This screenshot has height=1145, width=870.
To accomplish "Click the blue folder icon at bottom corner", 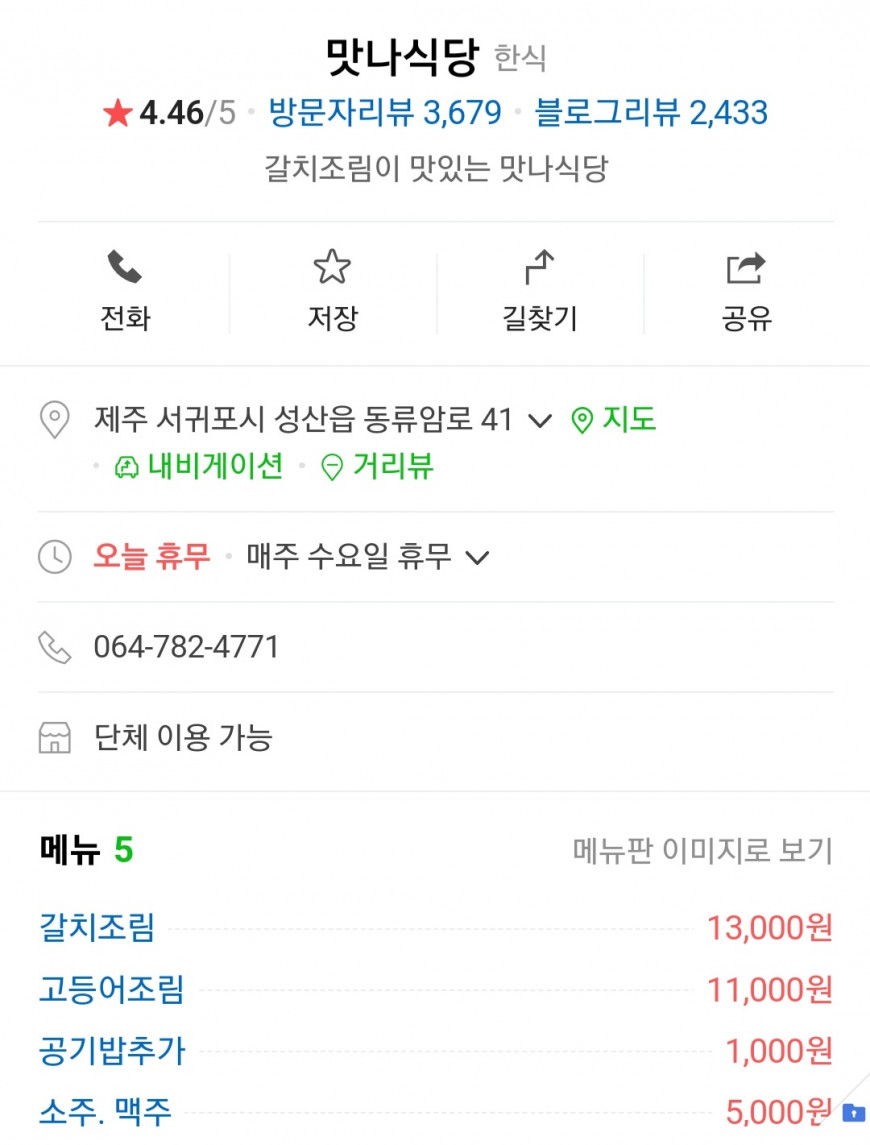I will point(853,1113).
